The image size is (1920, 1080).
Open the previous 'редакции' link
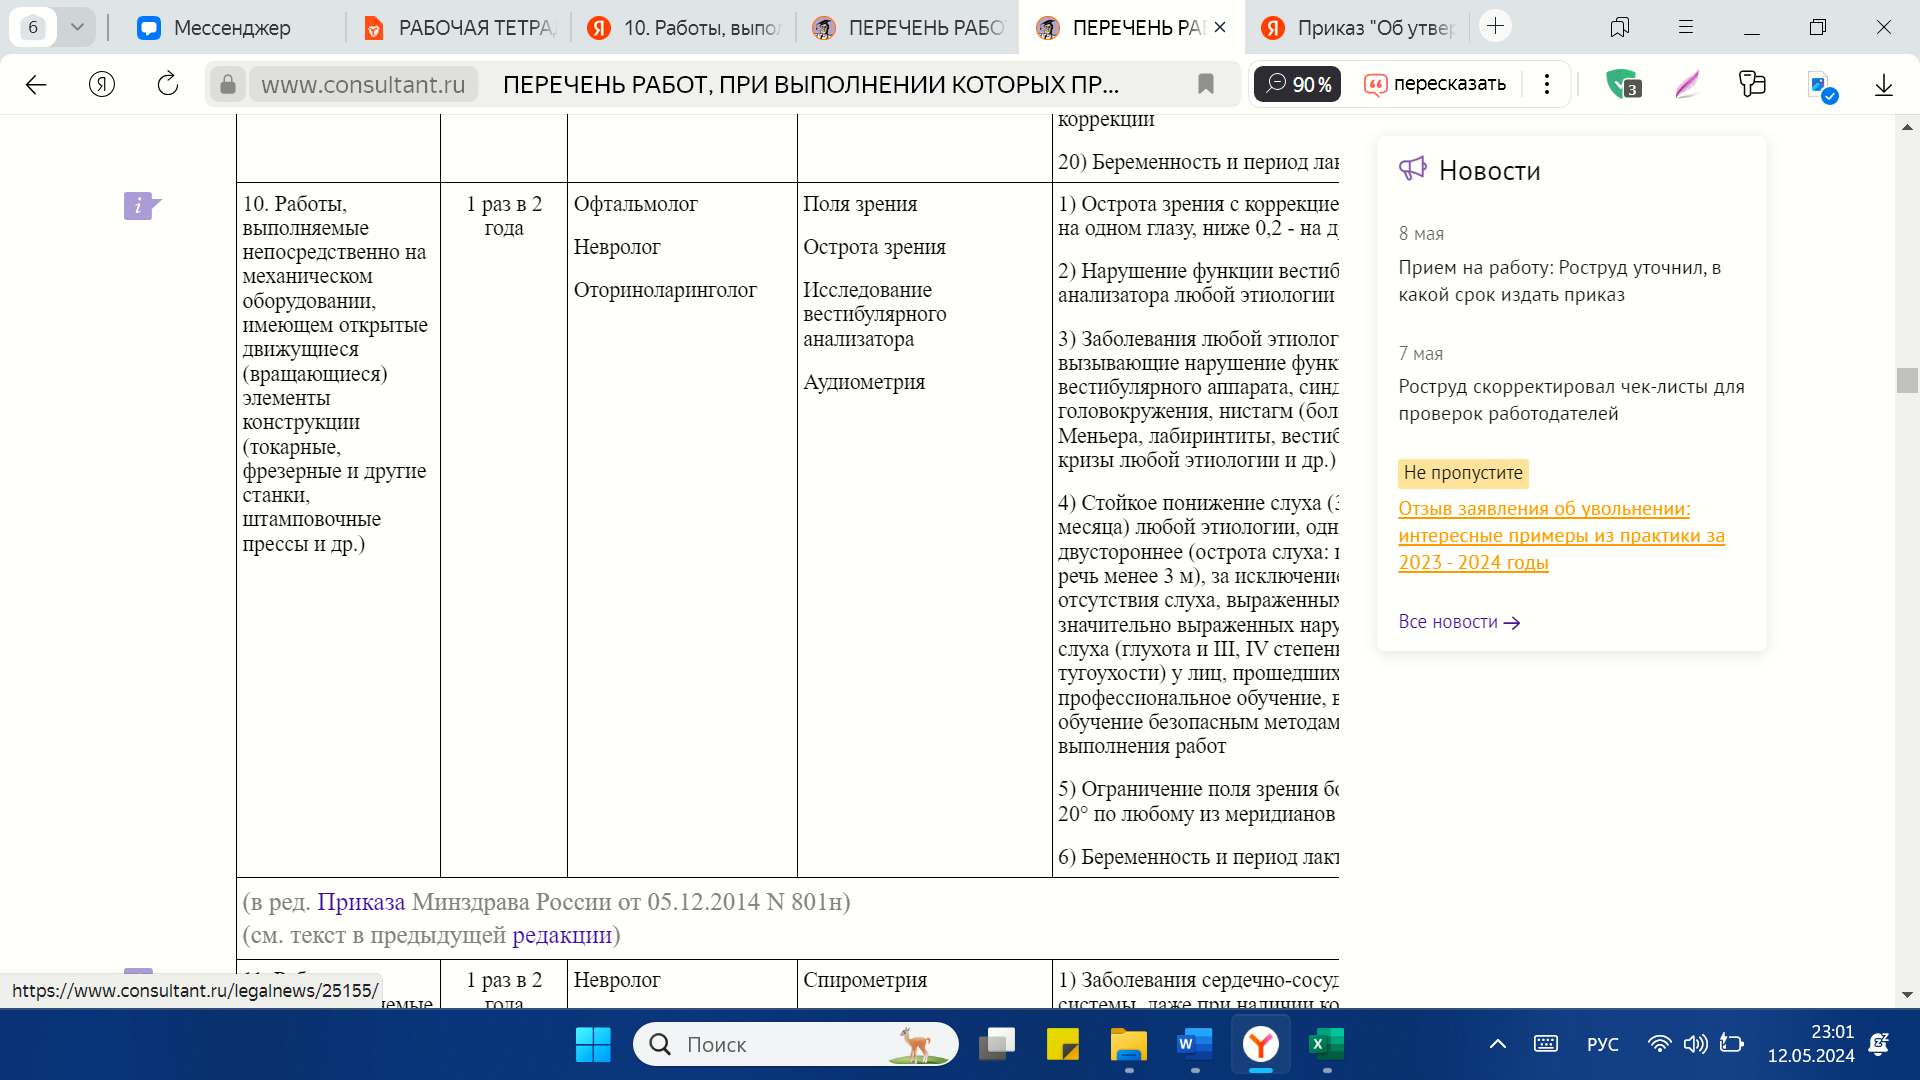click(x=562, y=935)
